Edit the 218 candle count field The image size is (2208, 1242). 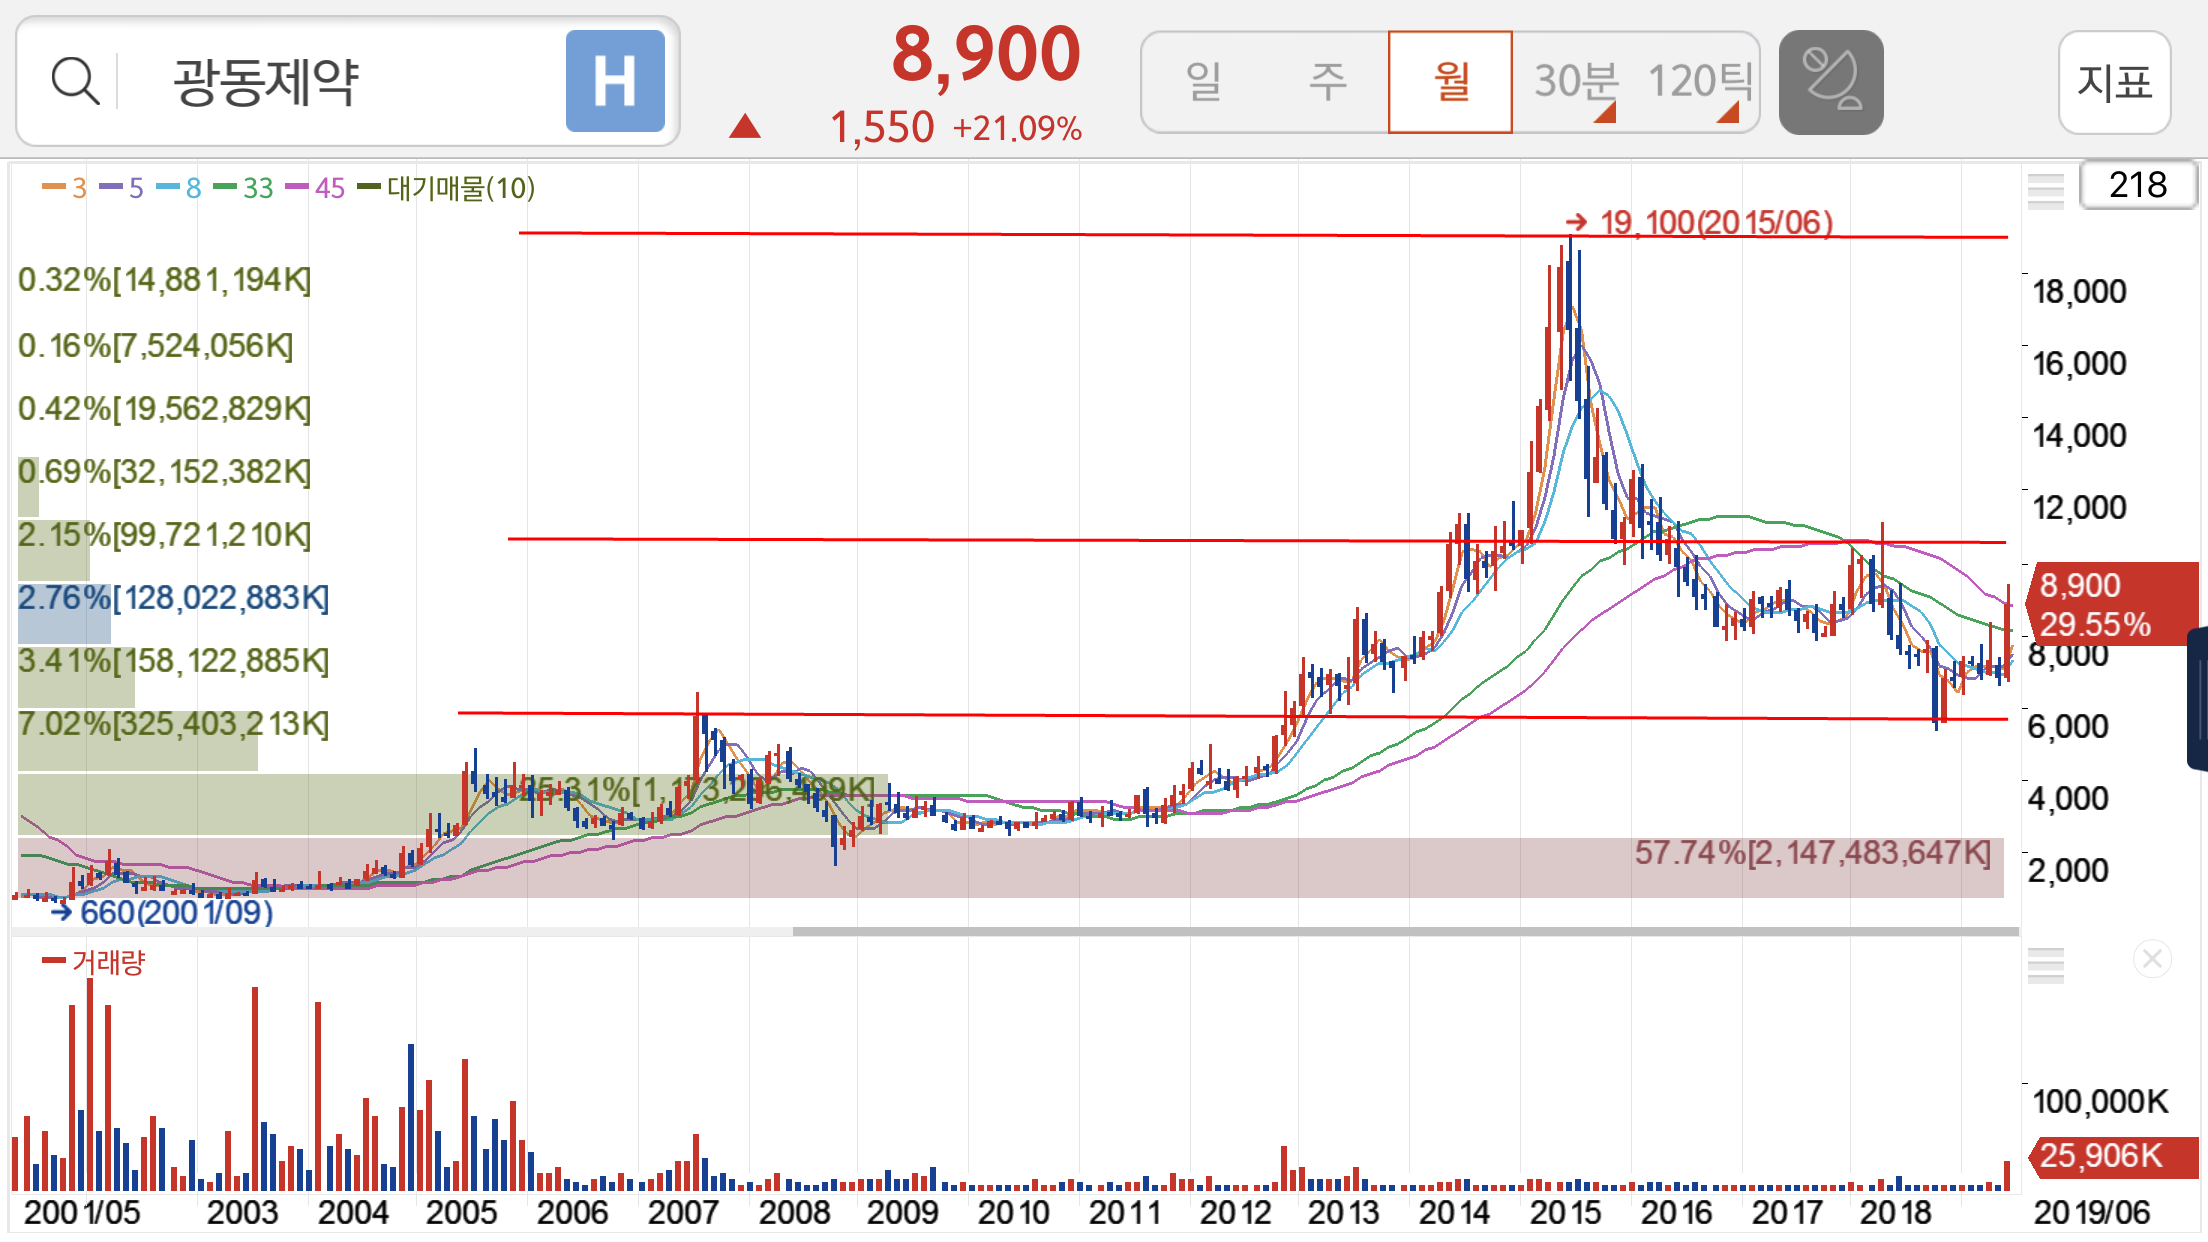[x=2137, y=185]
